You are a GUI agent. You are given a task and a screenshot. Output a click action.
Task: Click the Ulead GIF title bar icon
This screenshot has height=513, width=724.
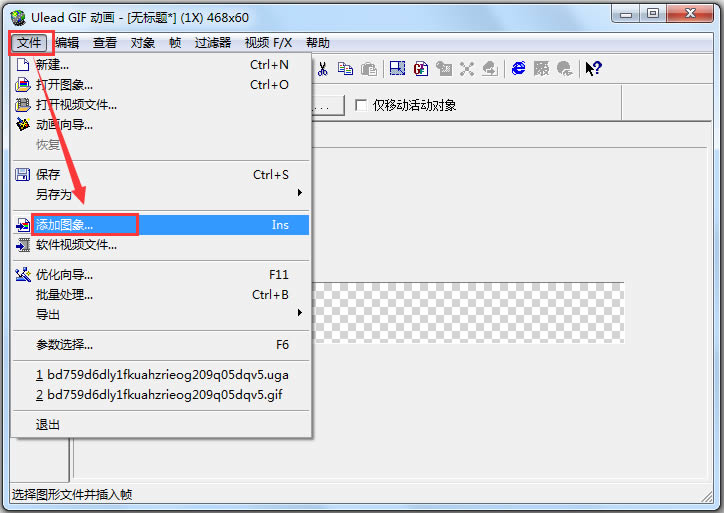click(18, 18)
